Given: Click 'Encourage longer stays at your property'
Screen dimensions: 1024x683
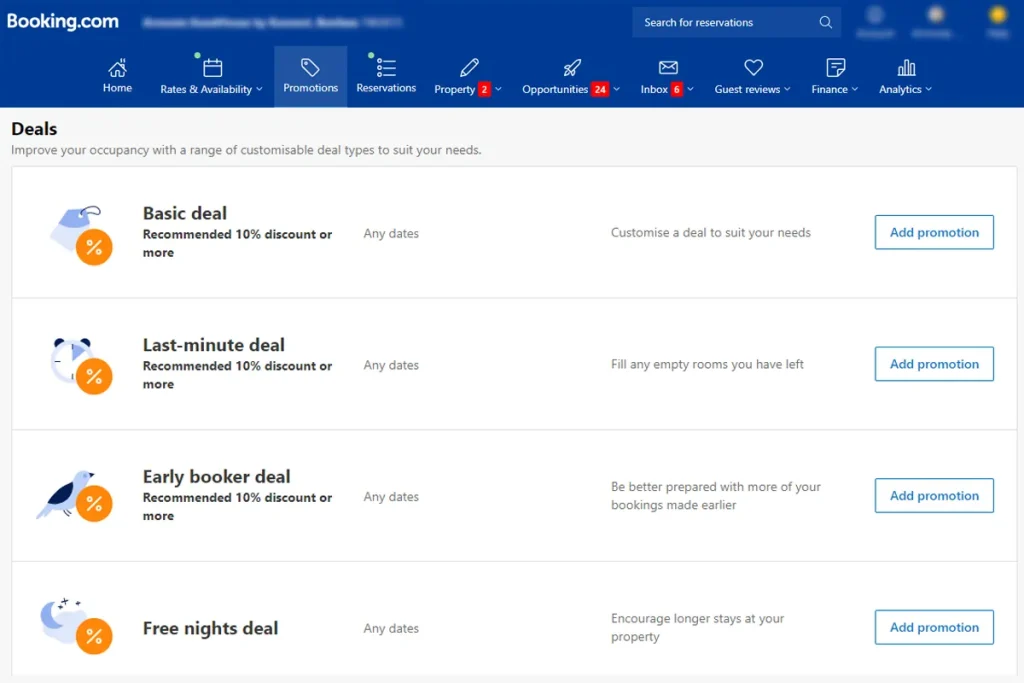Looking at the screenshot, I should (x=697, y=627).
